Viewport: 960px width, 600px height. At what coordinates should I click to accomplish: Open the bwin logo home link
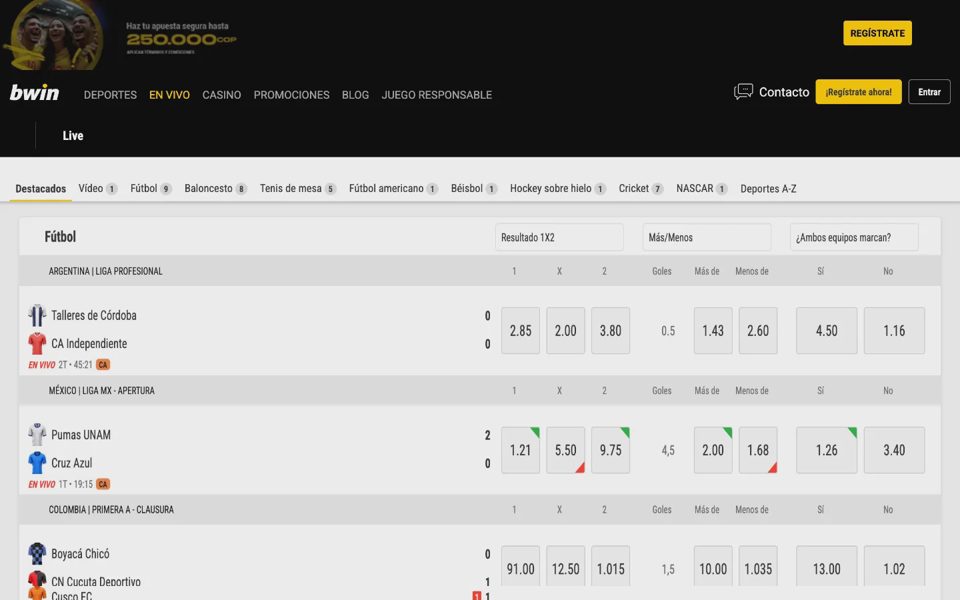coord(34,93)
